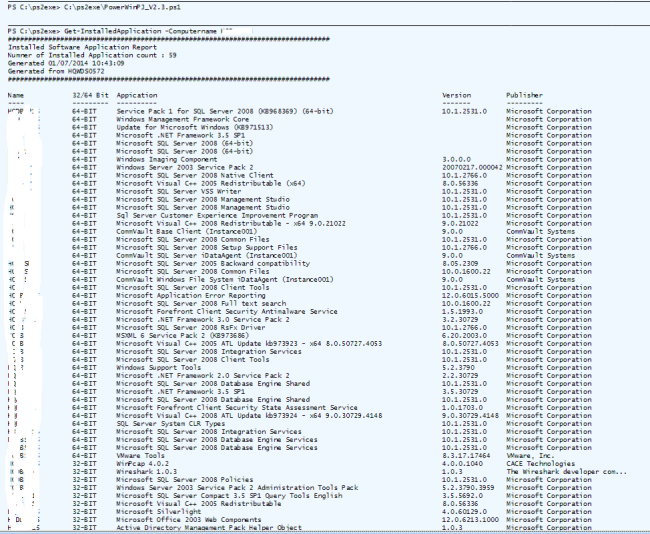Viewport: 650px width, 534px height.
Task: Click publisher 'CACE Technologies'
Action: (540, 464)
